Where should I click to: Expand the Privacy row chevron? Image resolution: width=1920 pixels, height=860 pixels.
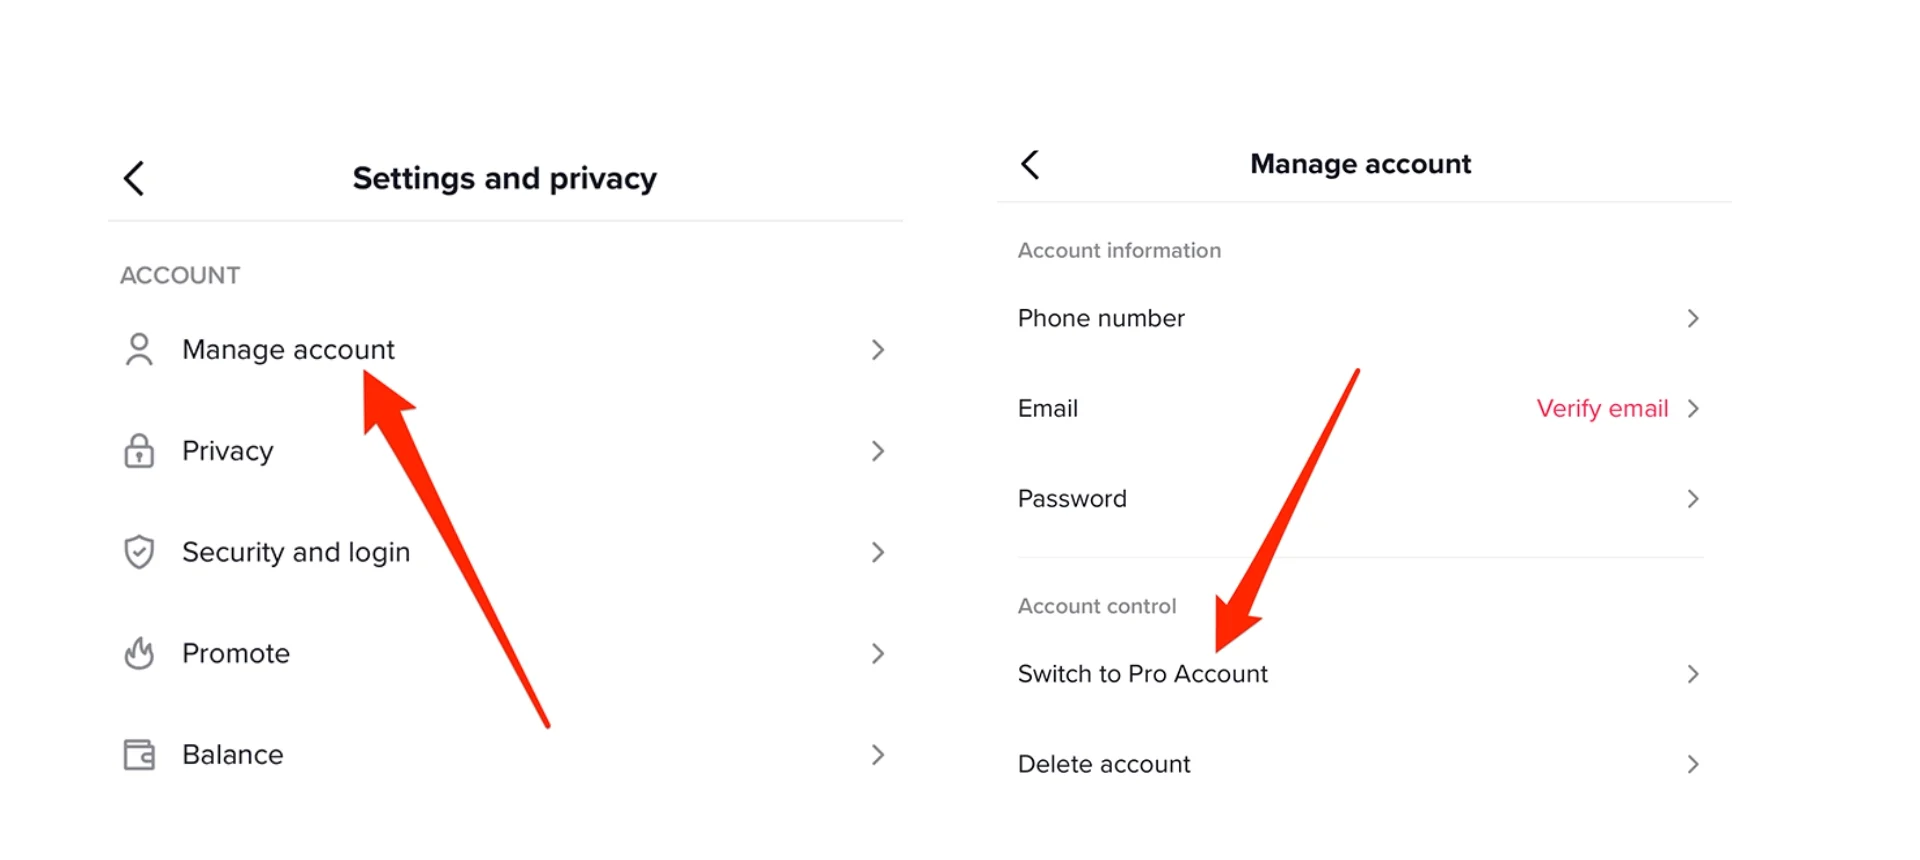click(878, 451)
